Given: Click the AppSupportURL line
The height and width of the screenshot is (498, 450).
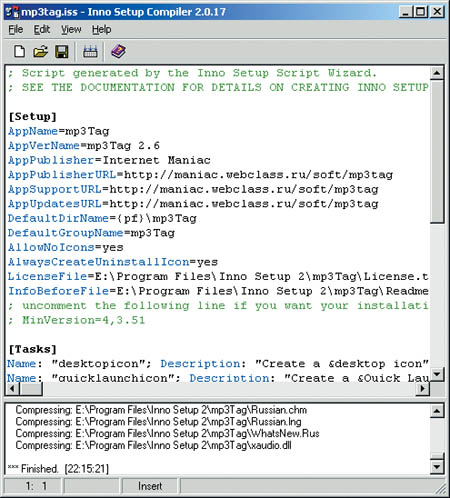Looking at the screenshot, I should [x=193, y=189].
